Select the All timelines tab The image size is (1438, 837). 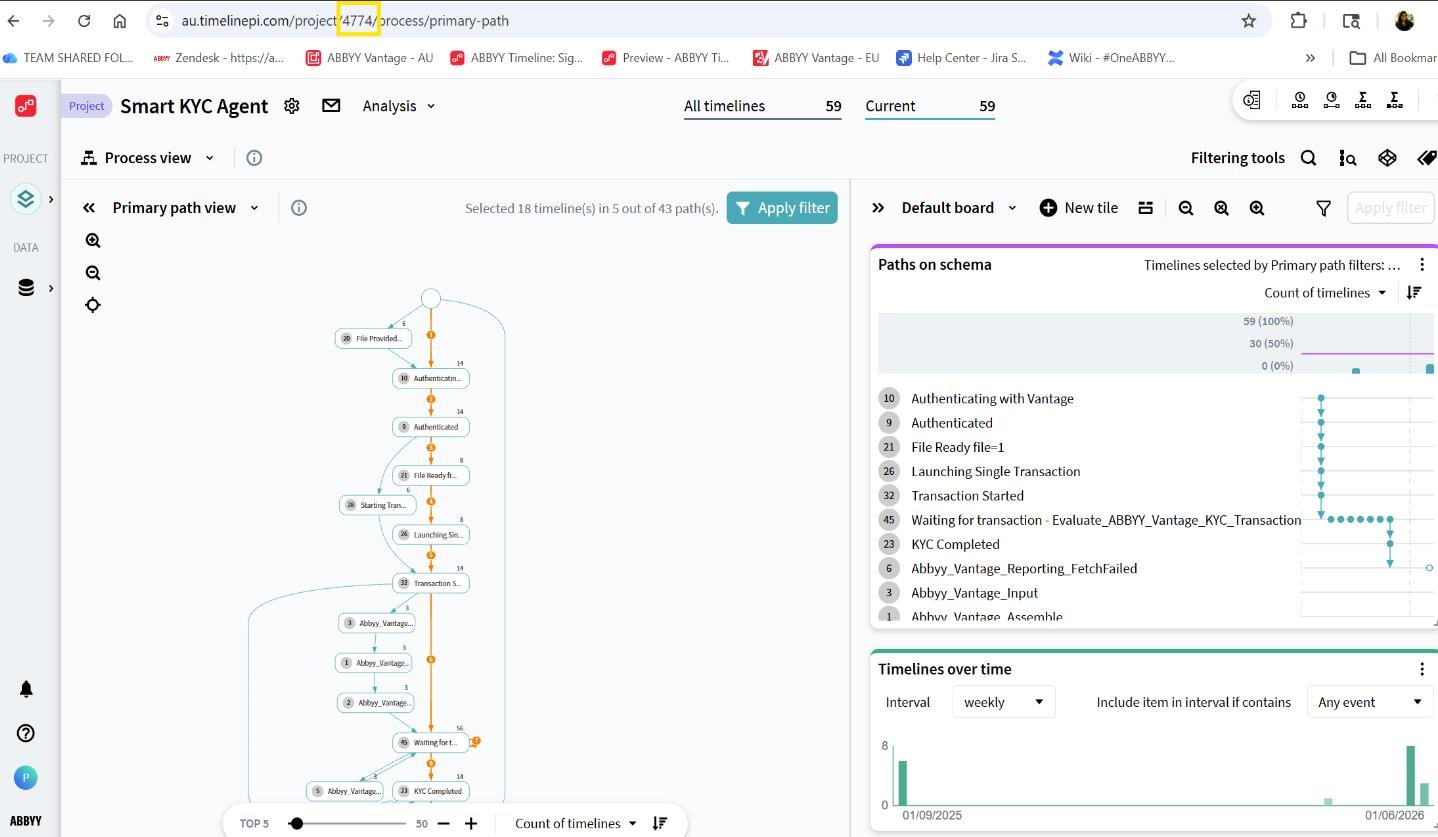click(x=762, y=106)
